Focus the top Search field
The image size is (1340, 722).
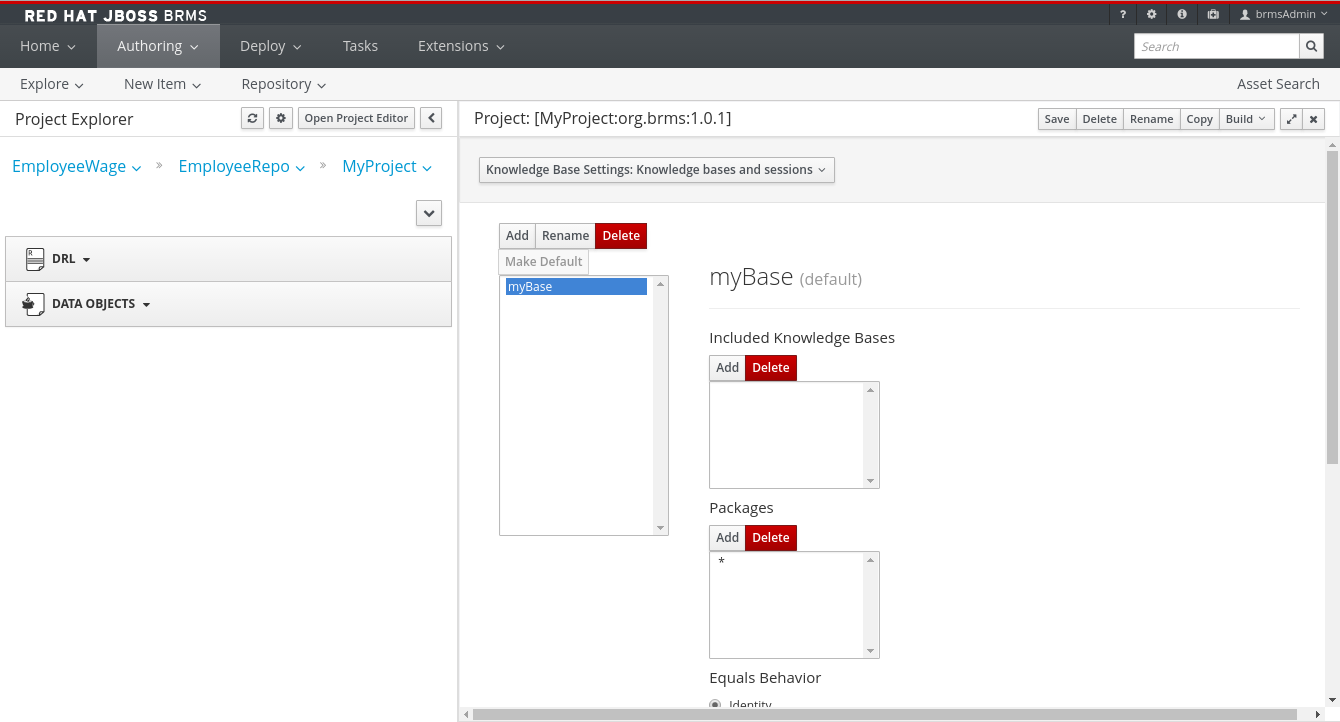(1217, 46)
